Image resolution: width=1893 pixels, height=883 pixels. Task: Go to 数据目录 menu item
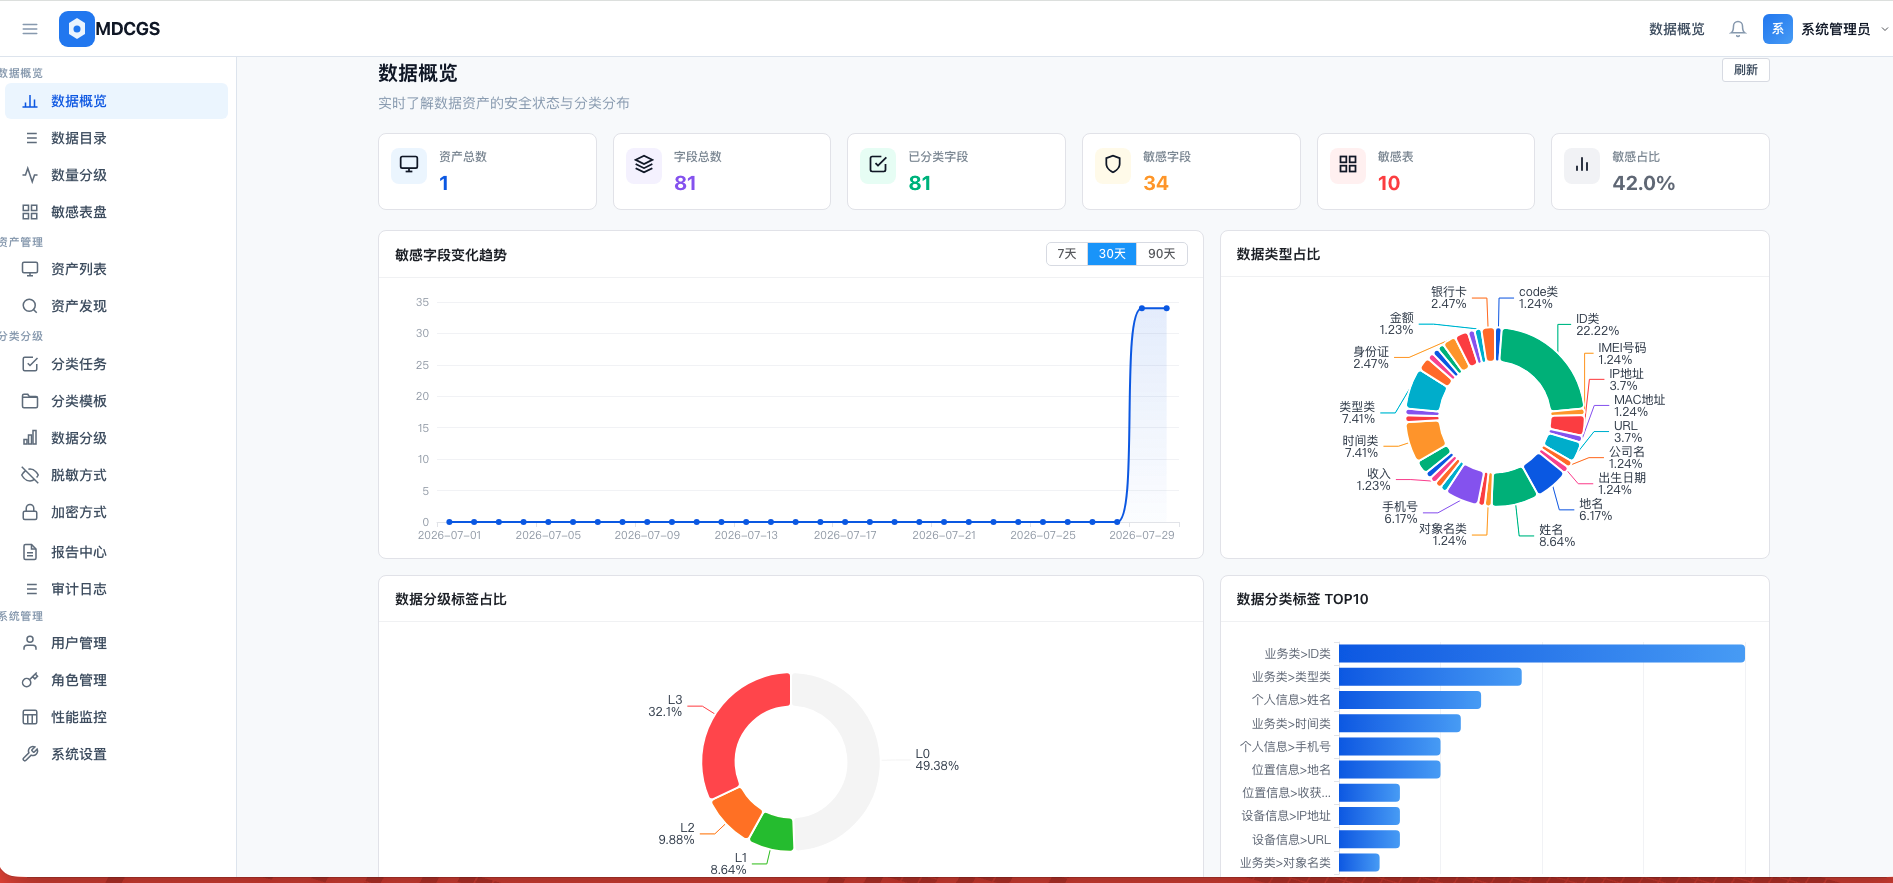click(x=117, y=138)
